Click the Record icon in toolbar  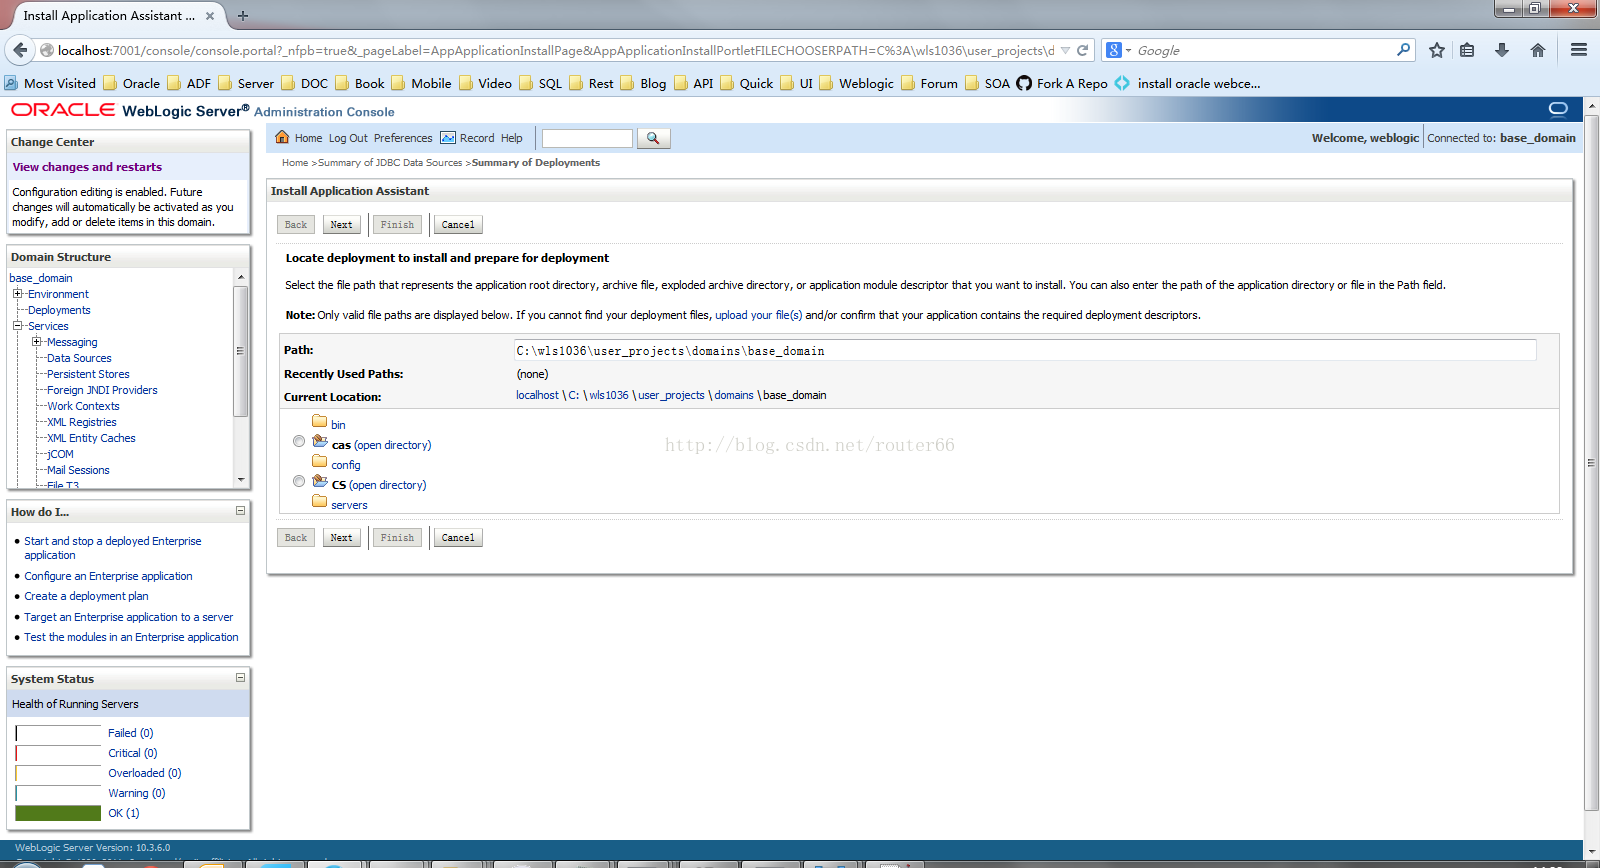(448, 137)
